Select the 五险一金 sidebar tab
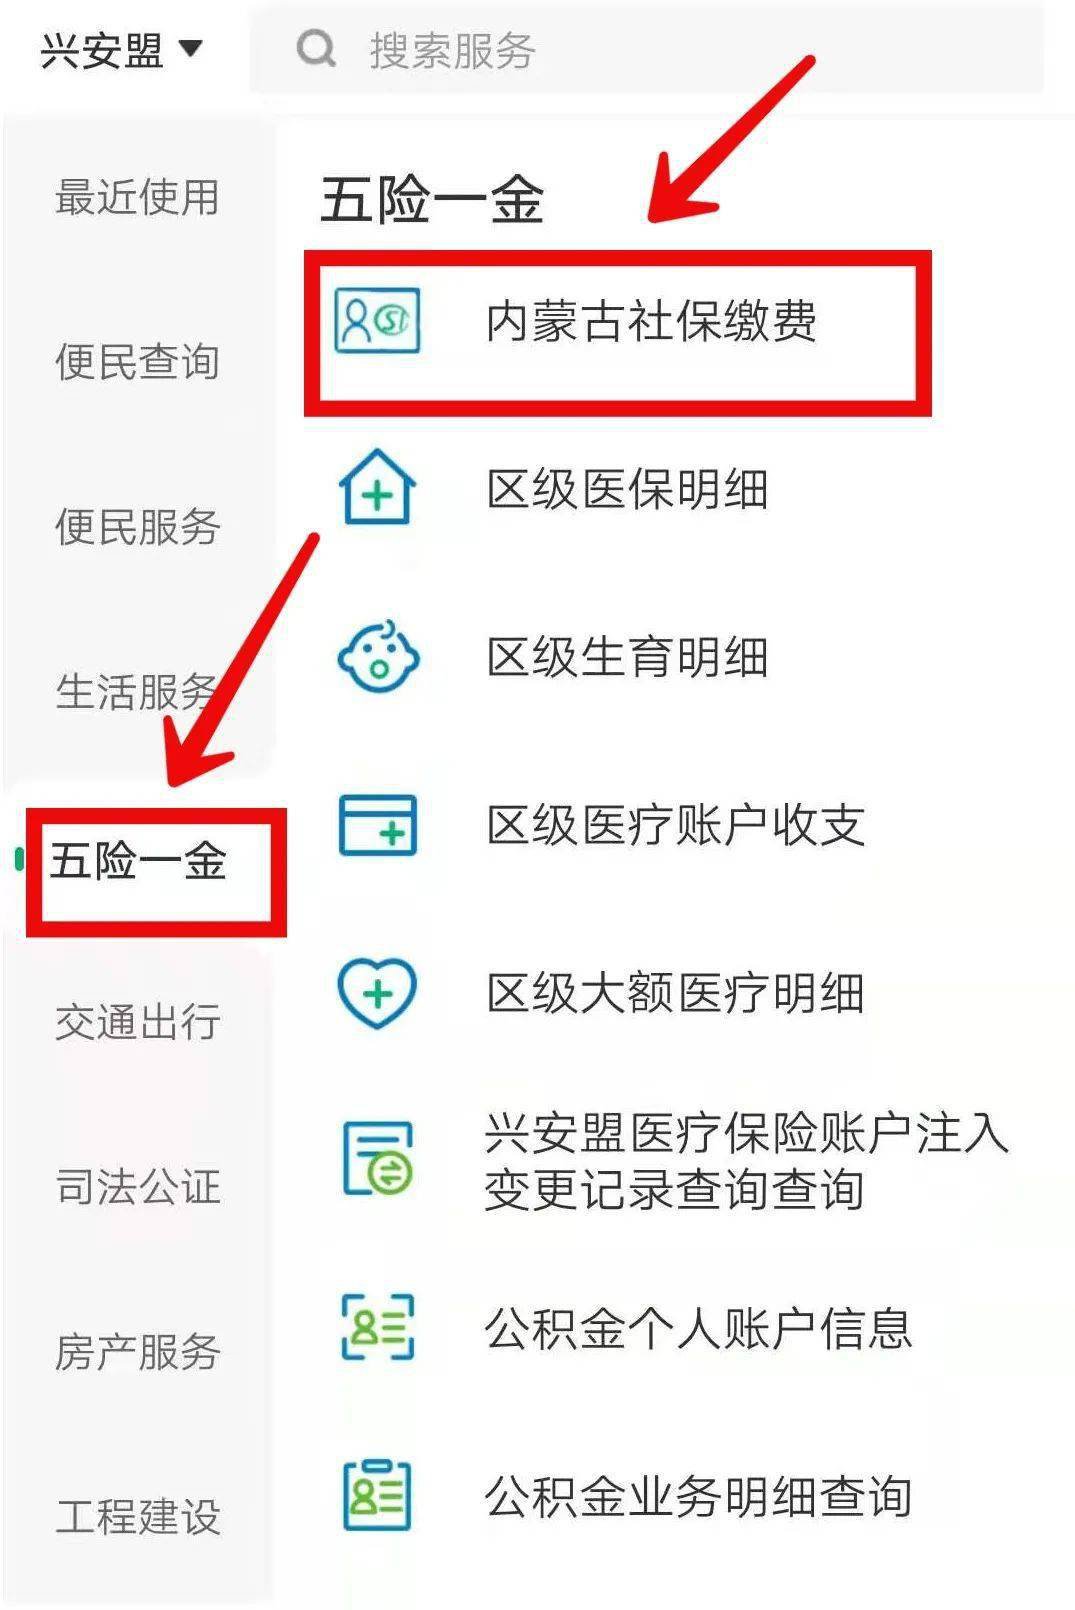This screenshot has height=1610, width=1075. (139, 861)
